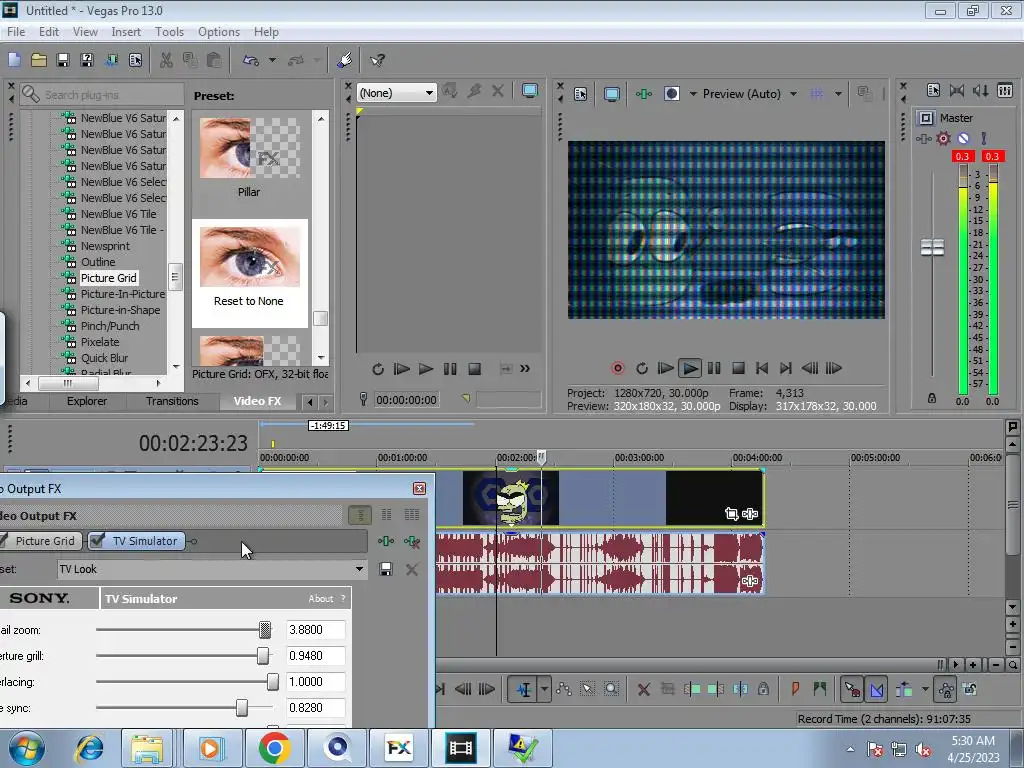
Task: Toggle the Picture Grid plug-in checkbox
Action: pos(3,541)
